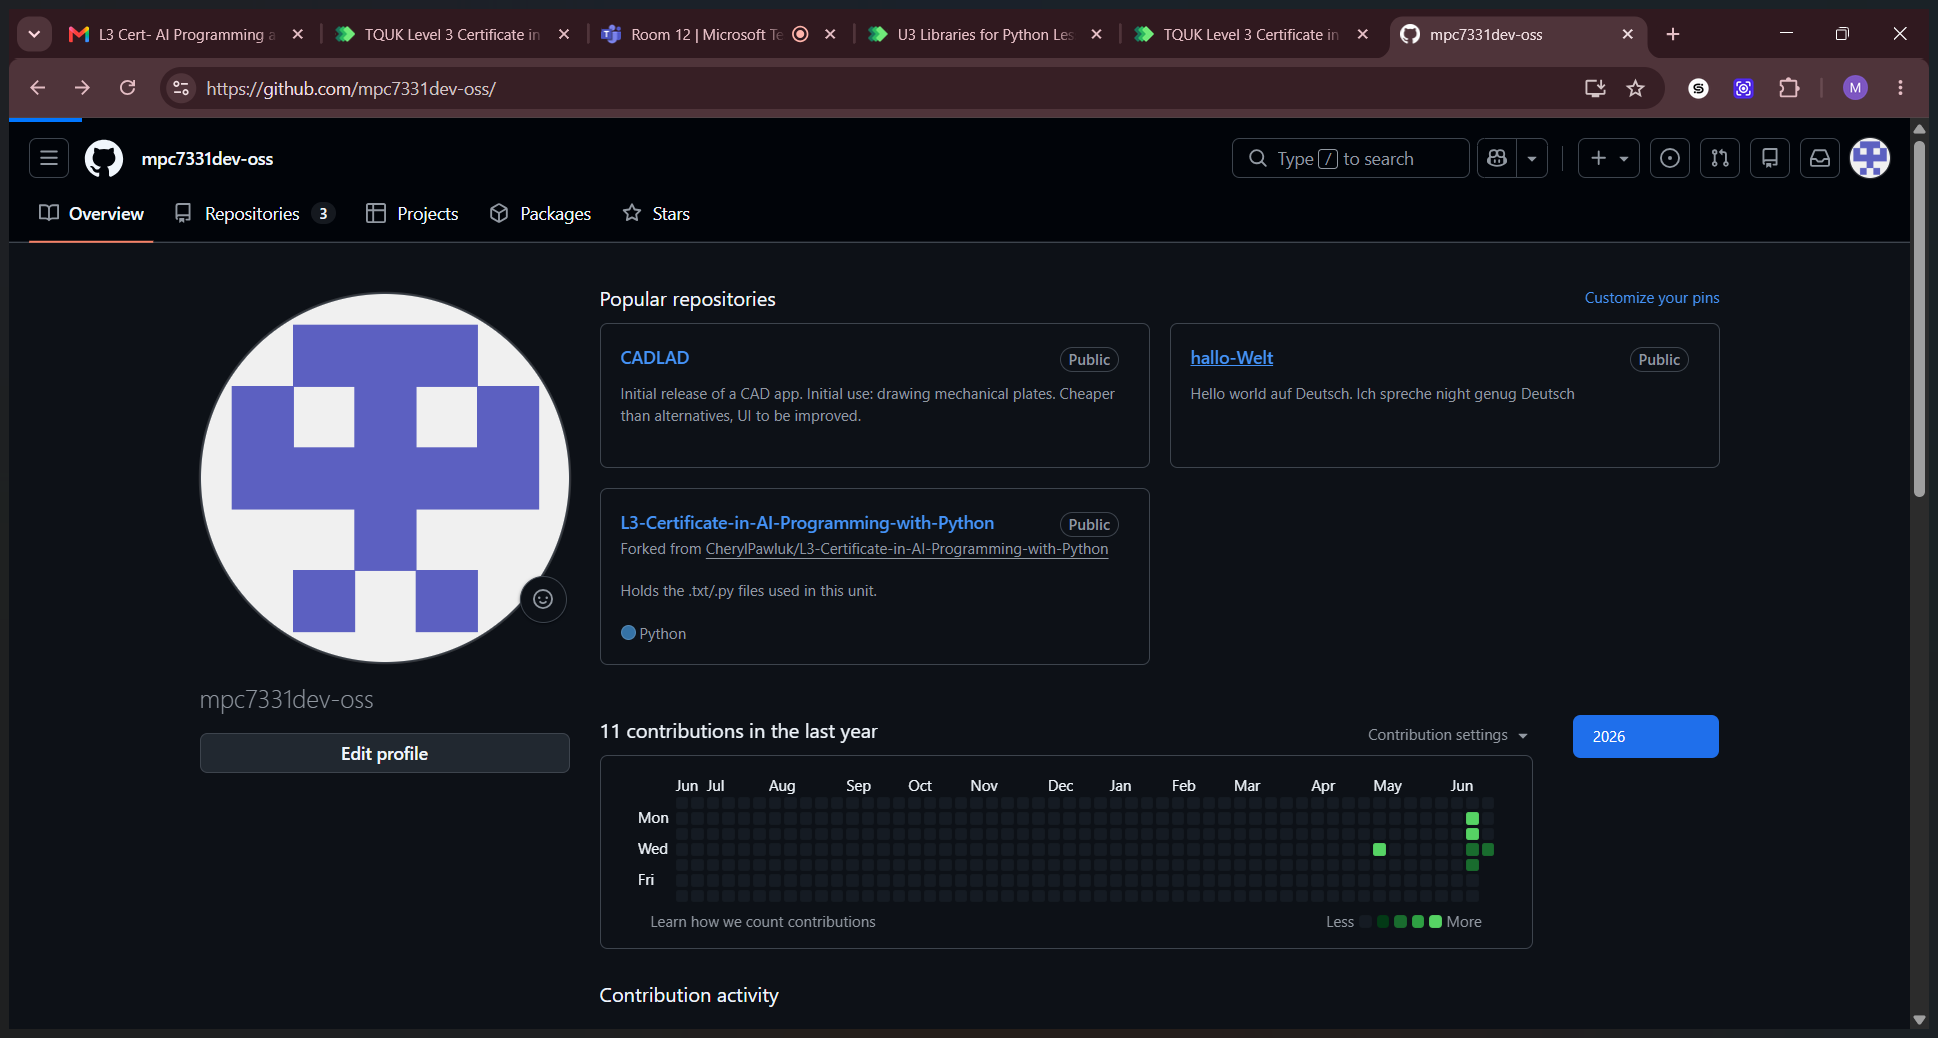Switch to the L3 Cert- AI Programming Gmail tab
This screenshot has width=1938, height=1038.
coord(186,34)
